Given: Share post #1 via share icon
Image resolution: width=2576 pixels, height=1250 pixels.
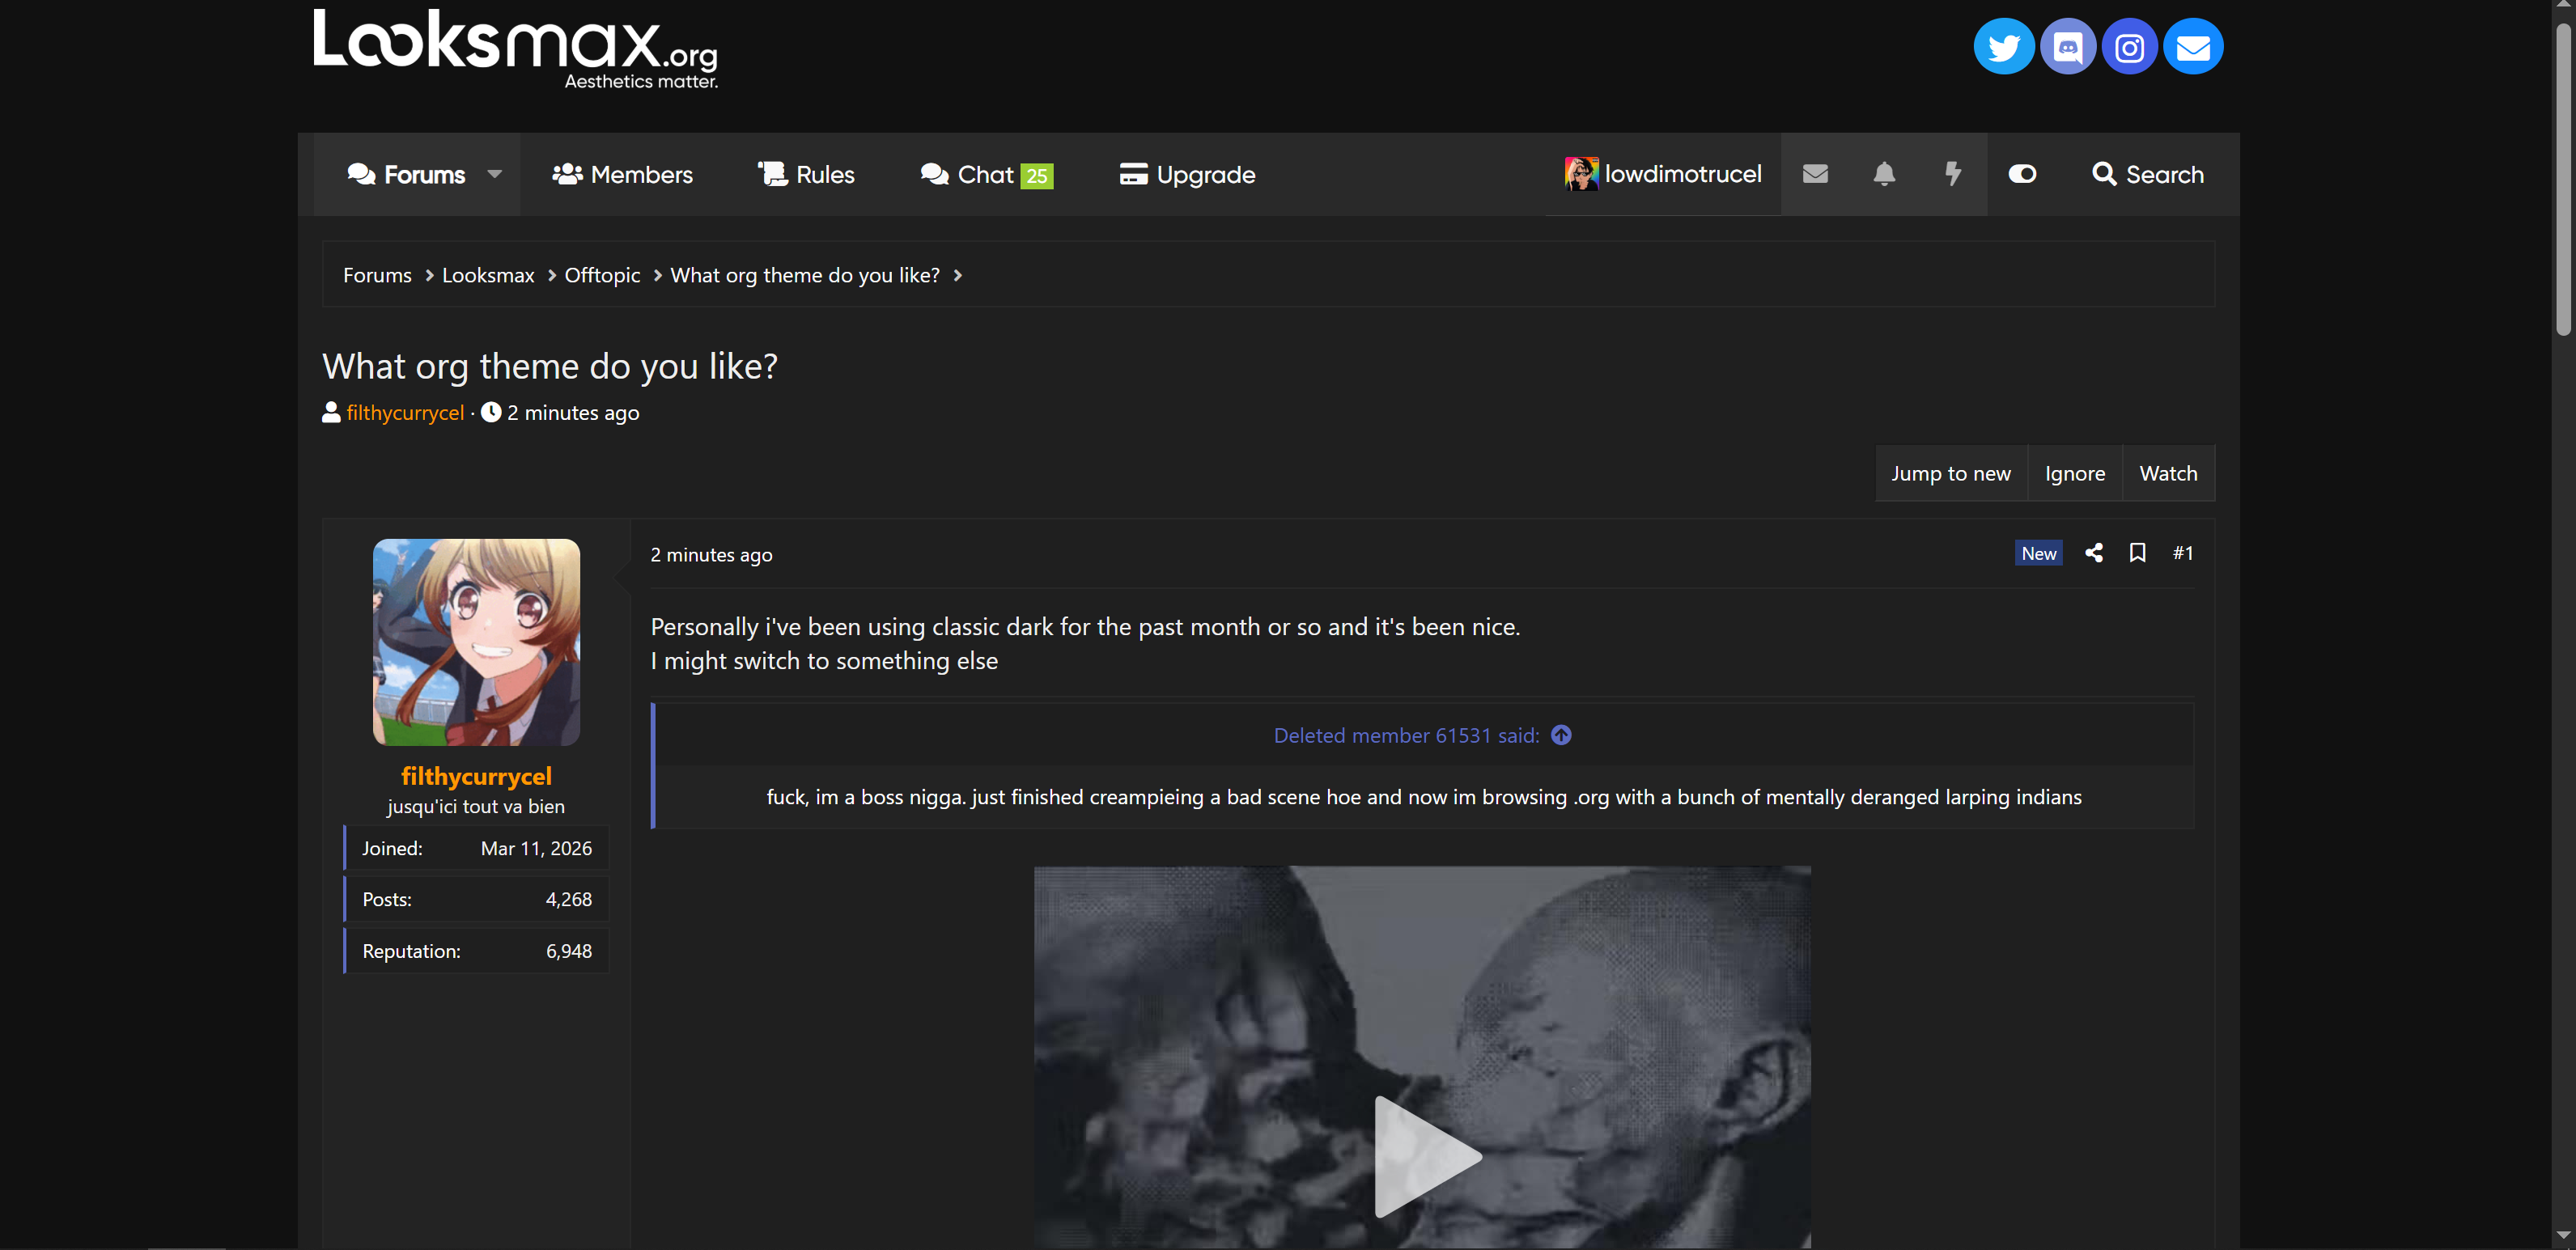Looking at the screenshot, I should click(x=2094, y=553).
